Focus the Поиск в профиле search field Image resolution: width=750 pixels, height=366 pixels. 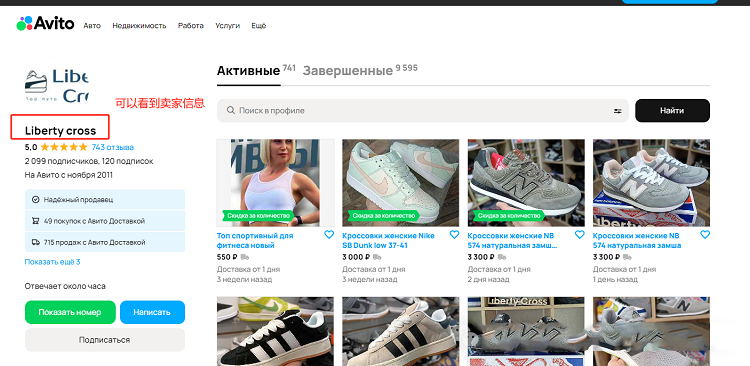coord(423,111)
